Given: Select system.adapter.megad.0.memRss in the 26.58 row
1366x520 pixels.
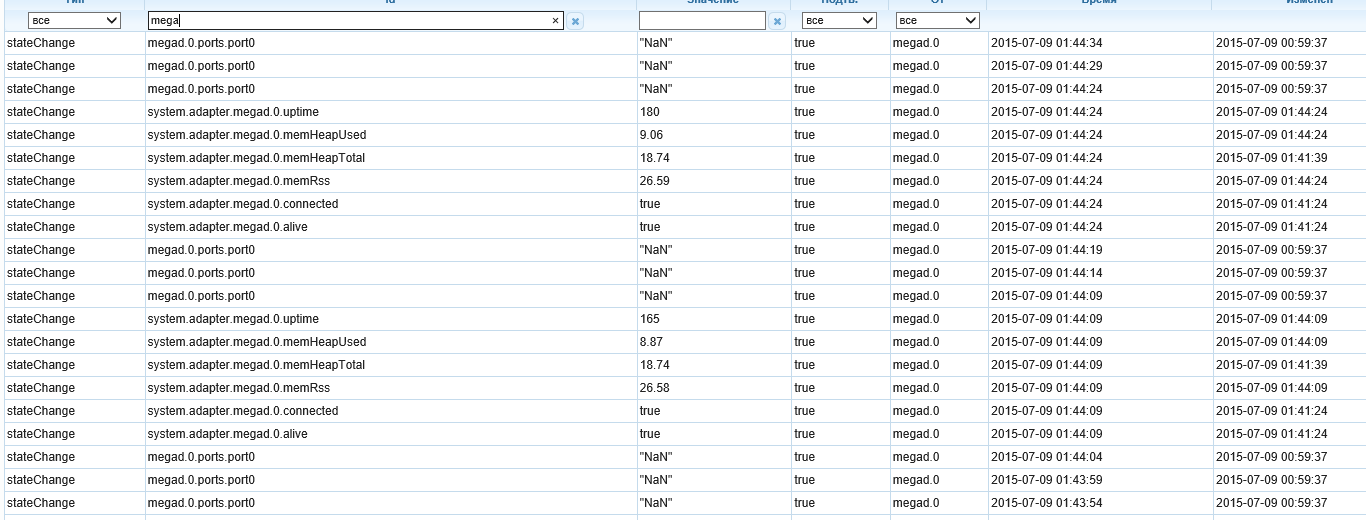Looking at the screenshot, I should tap(239, 388).
